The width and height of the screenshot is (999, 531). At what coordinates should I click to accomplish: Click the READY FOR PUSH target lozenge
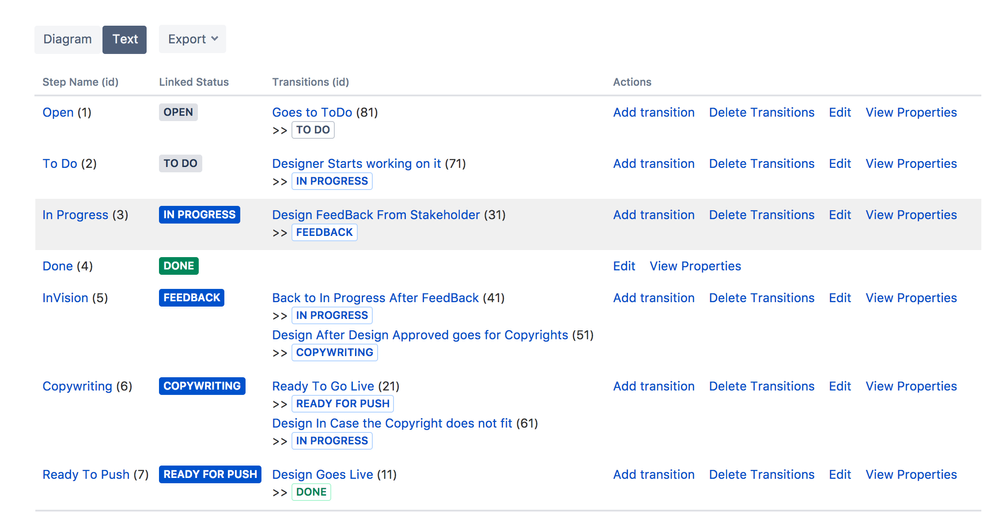[x=343, y=404]
